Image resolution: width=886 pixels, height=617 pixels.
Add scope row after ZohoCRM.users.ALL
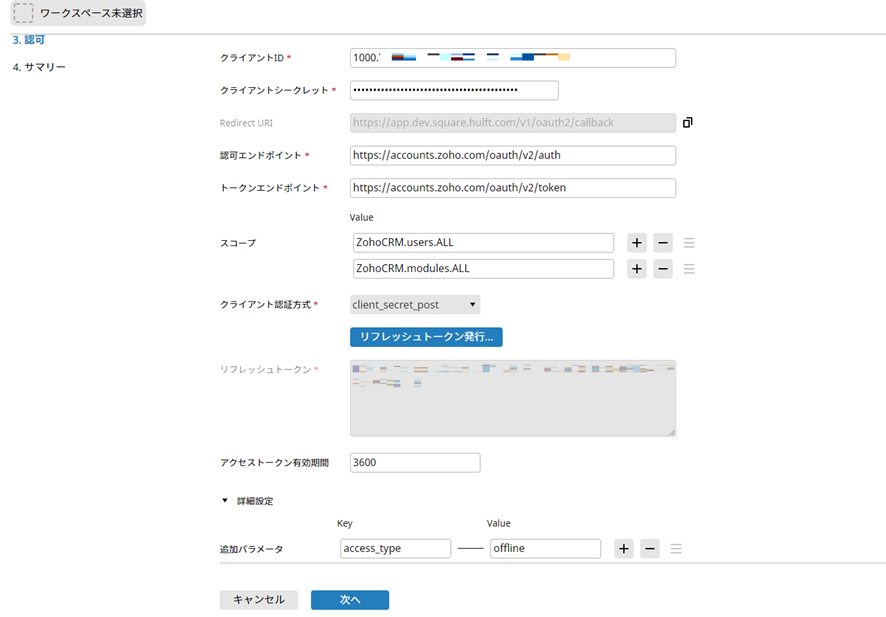636,243
